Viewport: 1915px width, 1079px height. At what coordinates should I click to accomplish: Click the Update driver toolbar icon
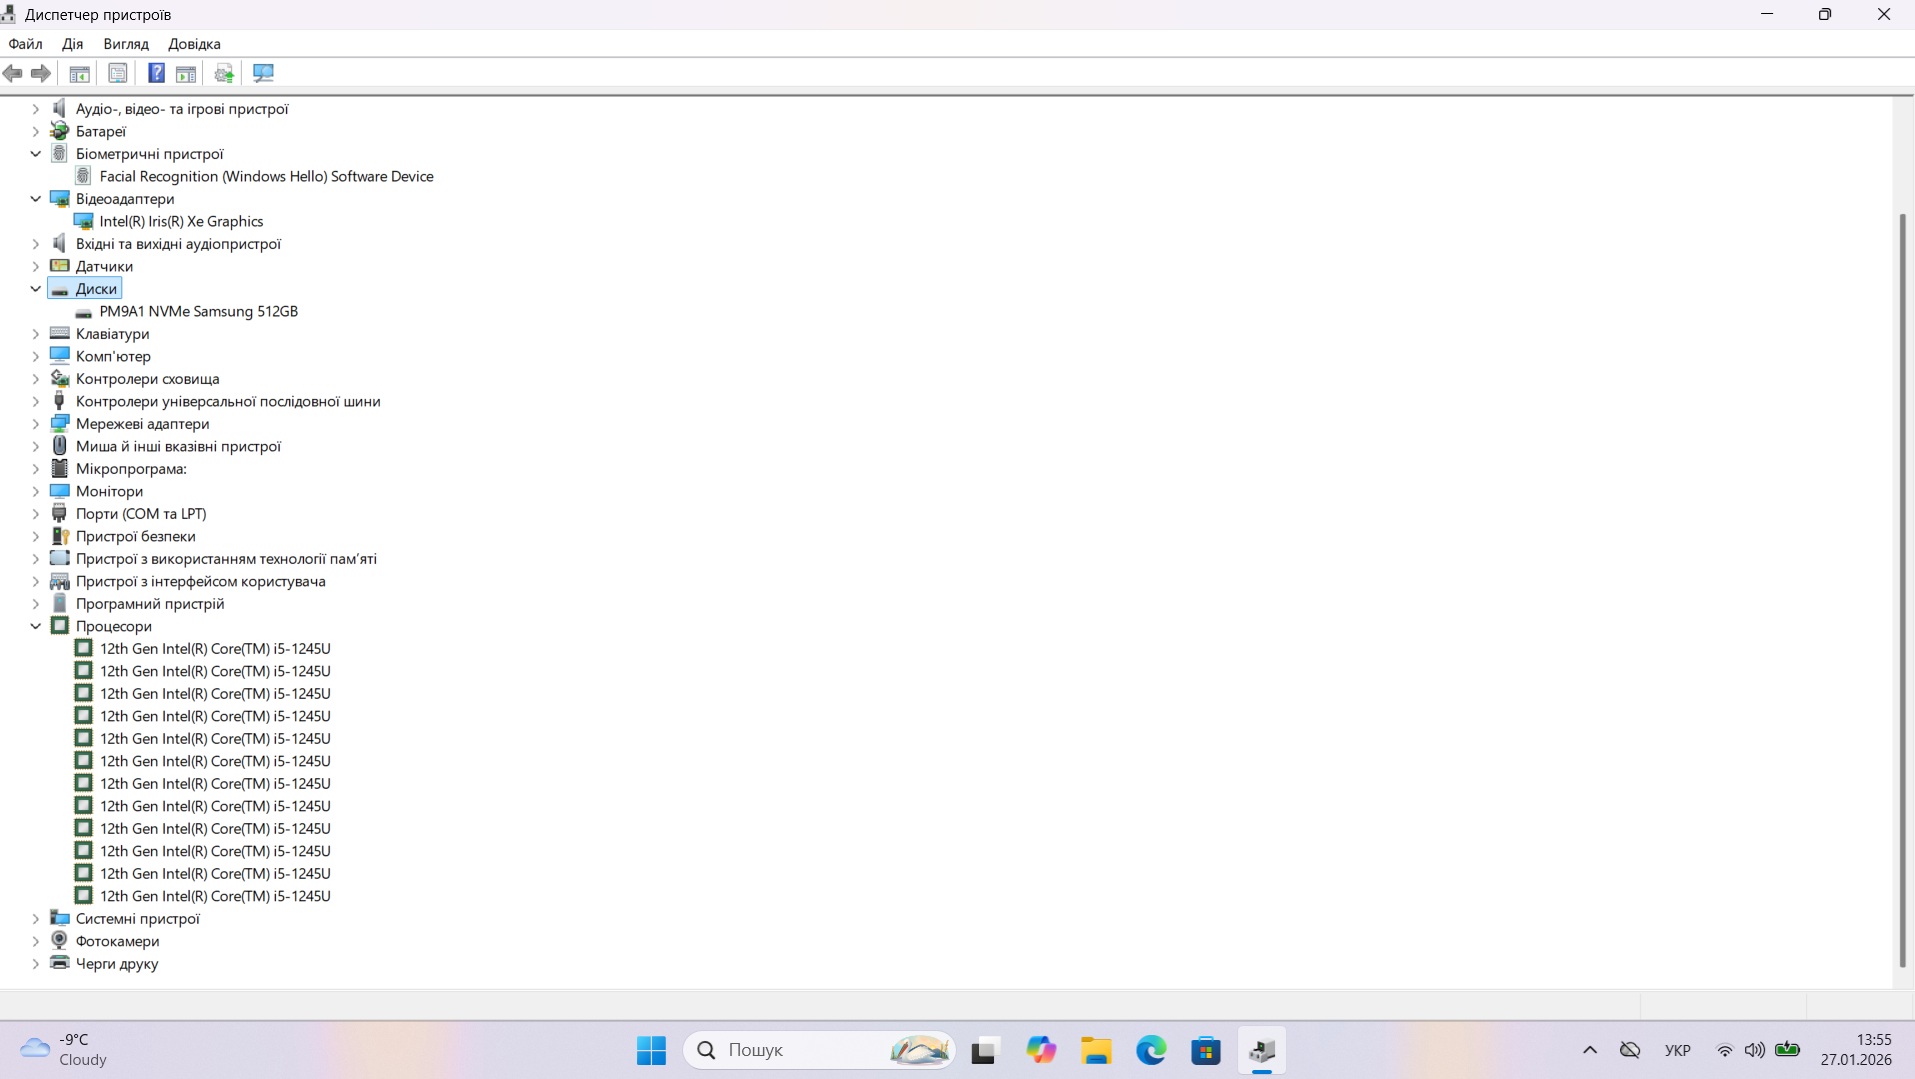[224, 73]
